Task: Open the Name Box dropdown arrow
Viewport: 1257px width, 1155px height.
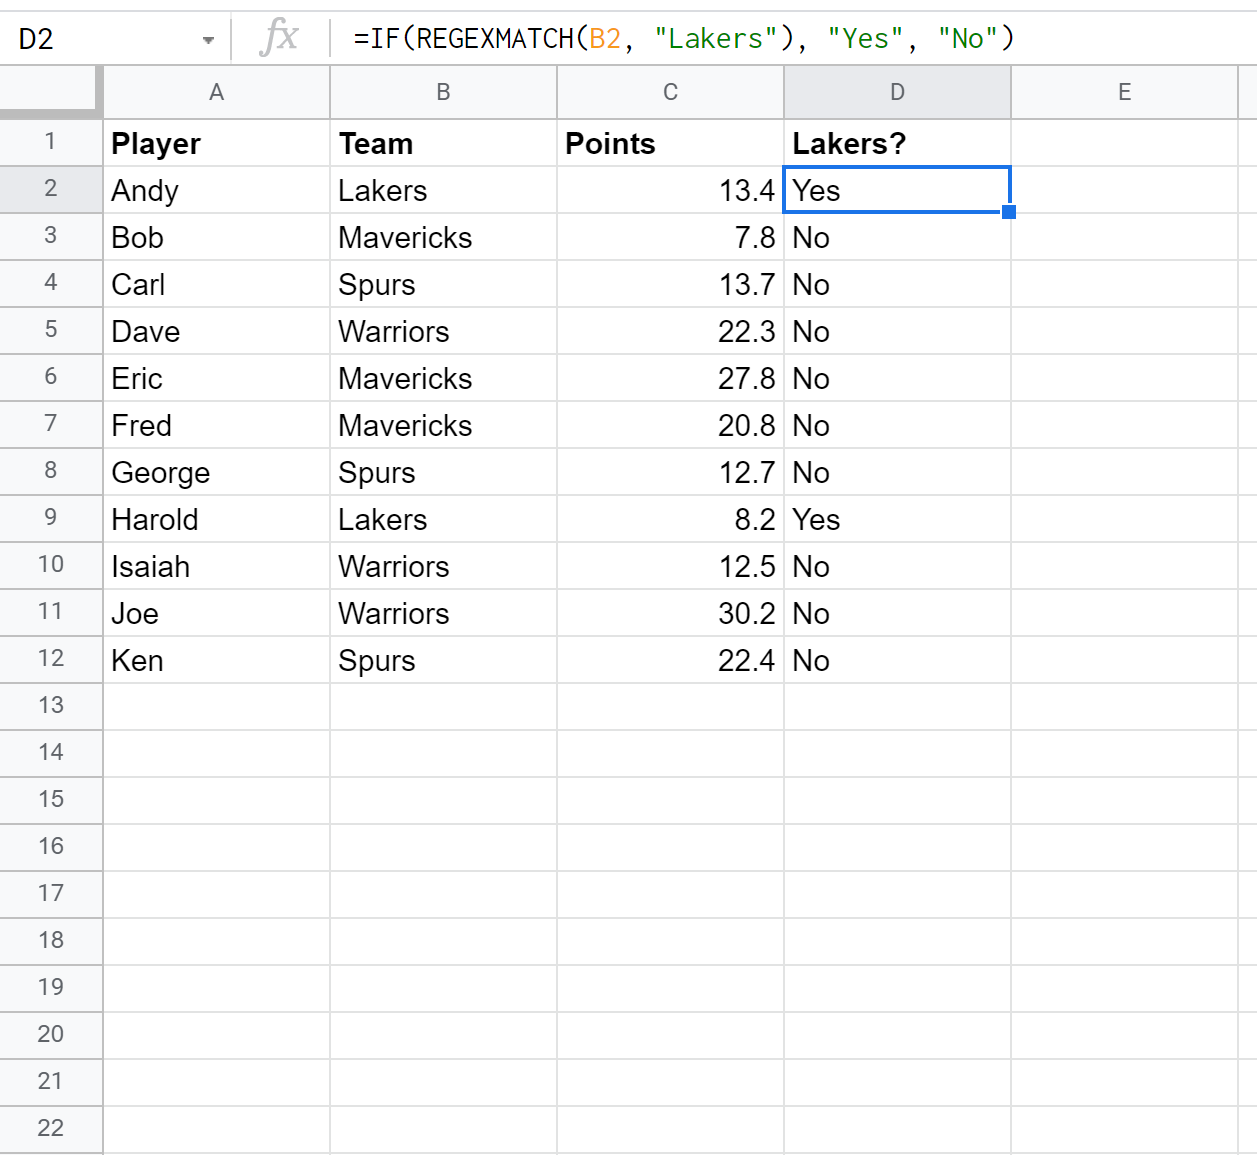Action: coord(208,38)
